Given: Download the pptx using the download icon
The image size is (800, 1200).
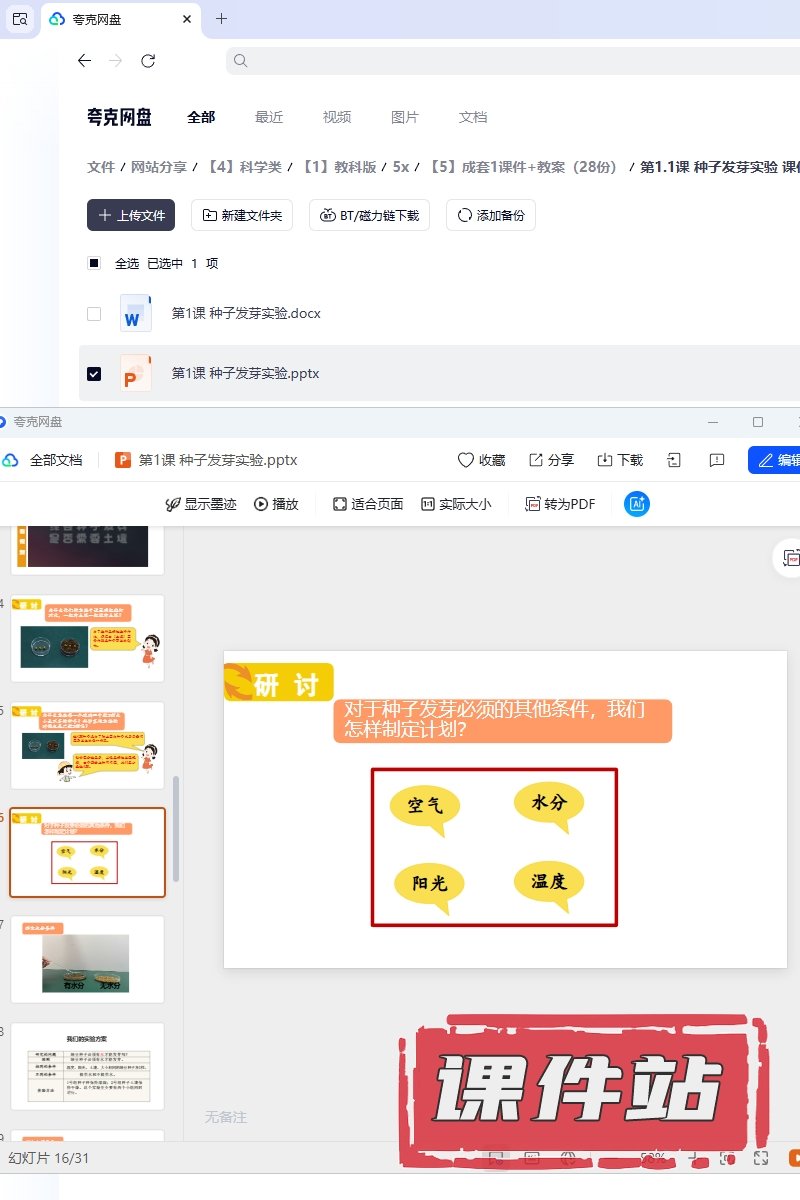Looking at the screenshot, I should 604,460.
